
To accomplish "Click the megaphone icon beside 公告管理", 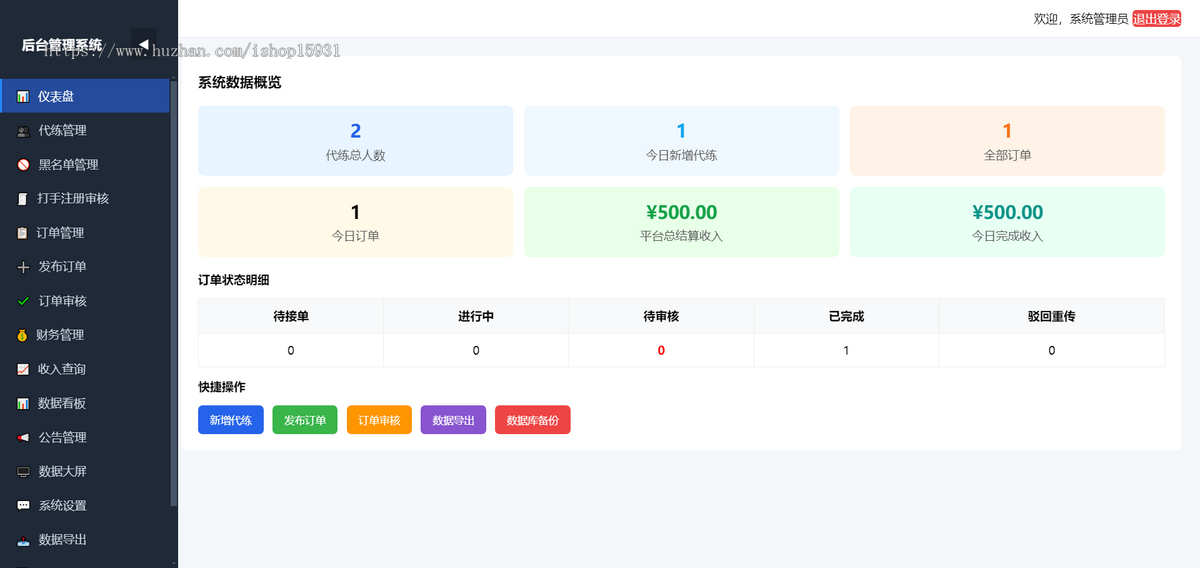I will [23, 437].
